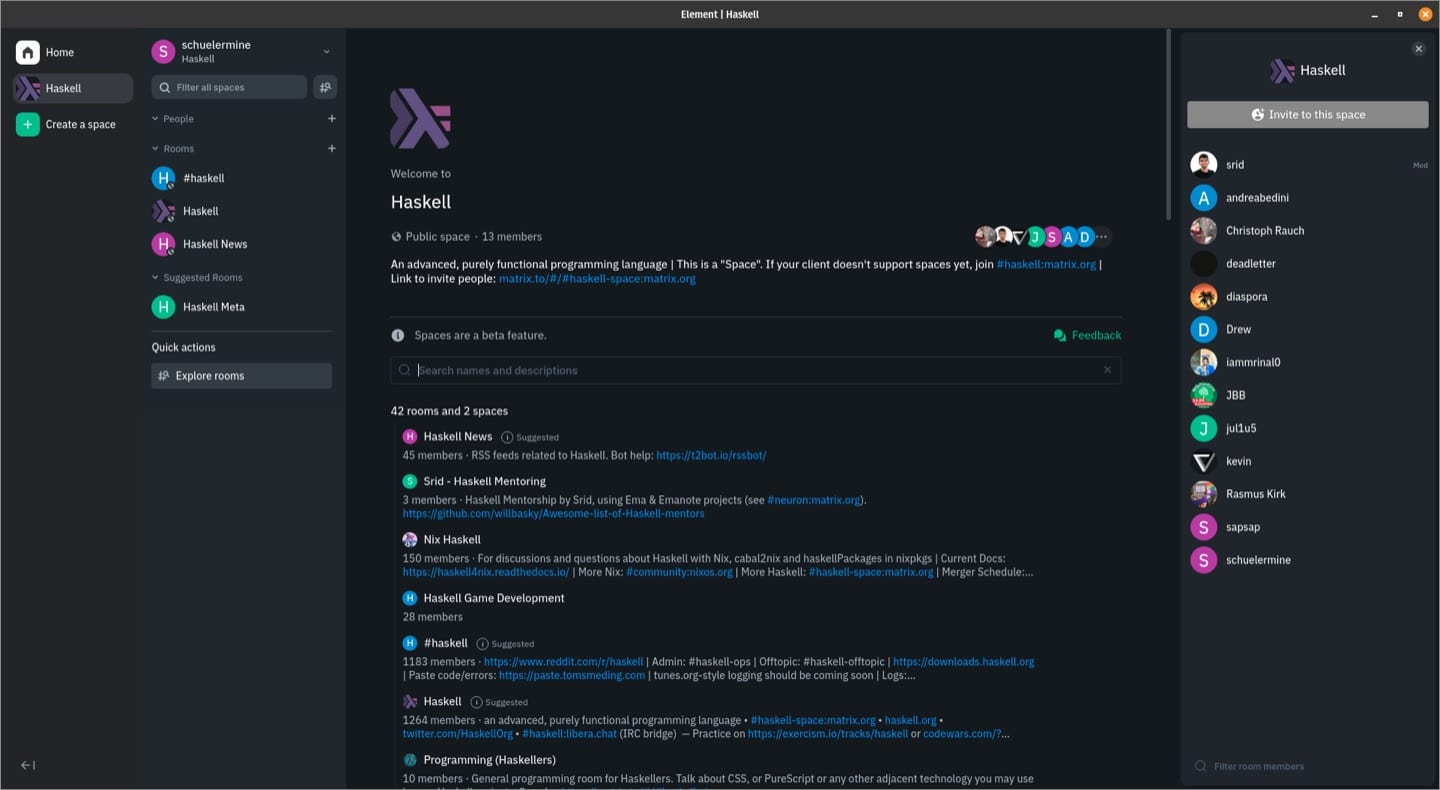Open the haskell4nix.readthedocs.io link
The height and width of the screenshot is (790, 1440).
click(x=486, y=572)
